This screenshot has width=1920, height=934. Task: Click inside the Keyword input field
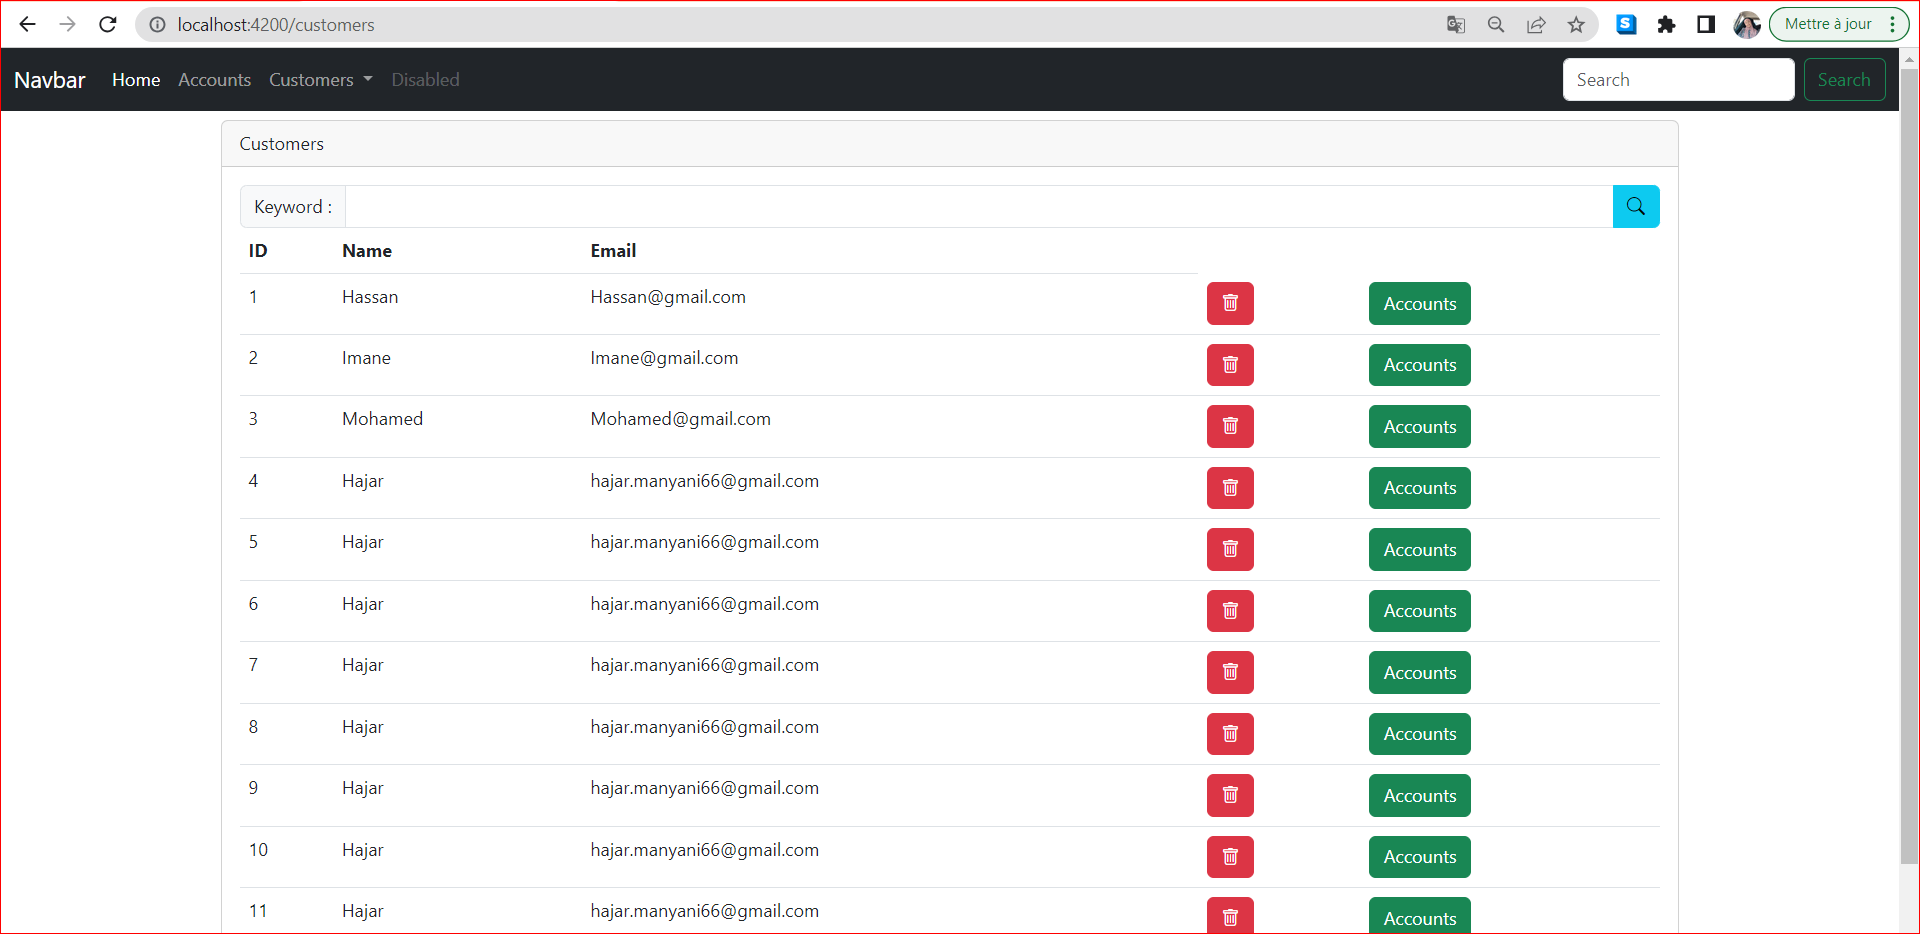[x=900, y=206]
